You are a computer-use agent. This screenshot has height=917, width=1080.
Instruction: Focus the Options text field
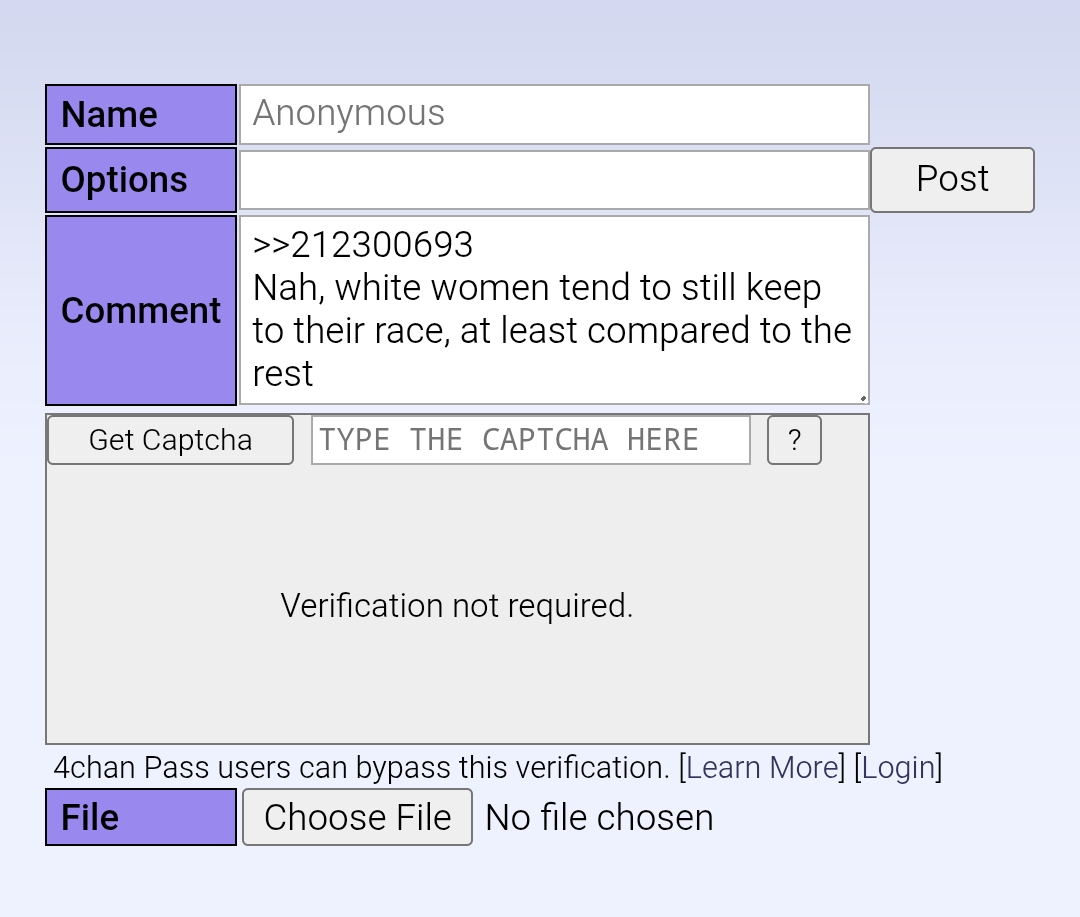[554, 180]
